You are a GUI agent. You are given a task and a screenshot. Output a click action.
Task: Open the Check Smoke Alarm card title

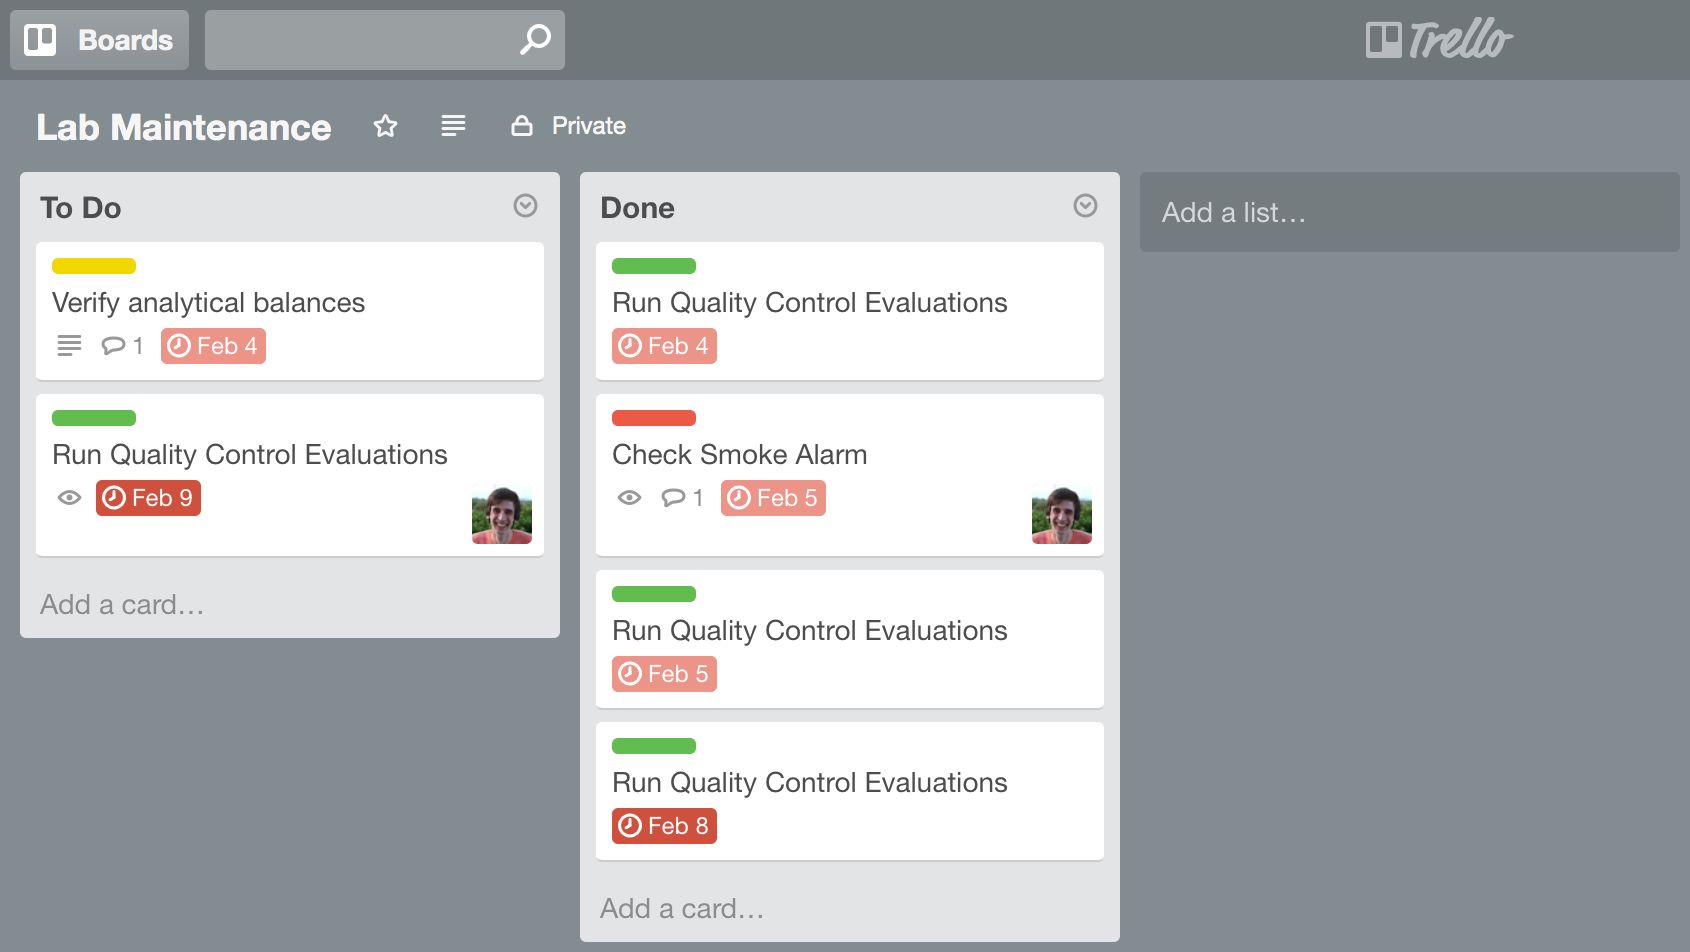point(739,455)
